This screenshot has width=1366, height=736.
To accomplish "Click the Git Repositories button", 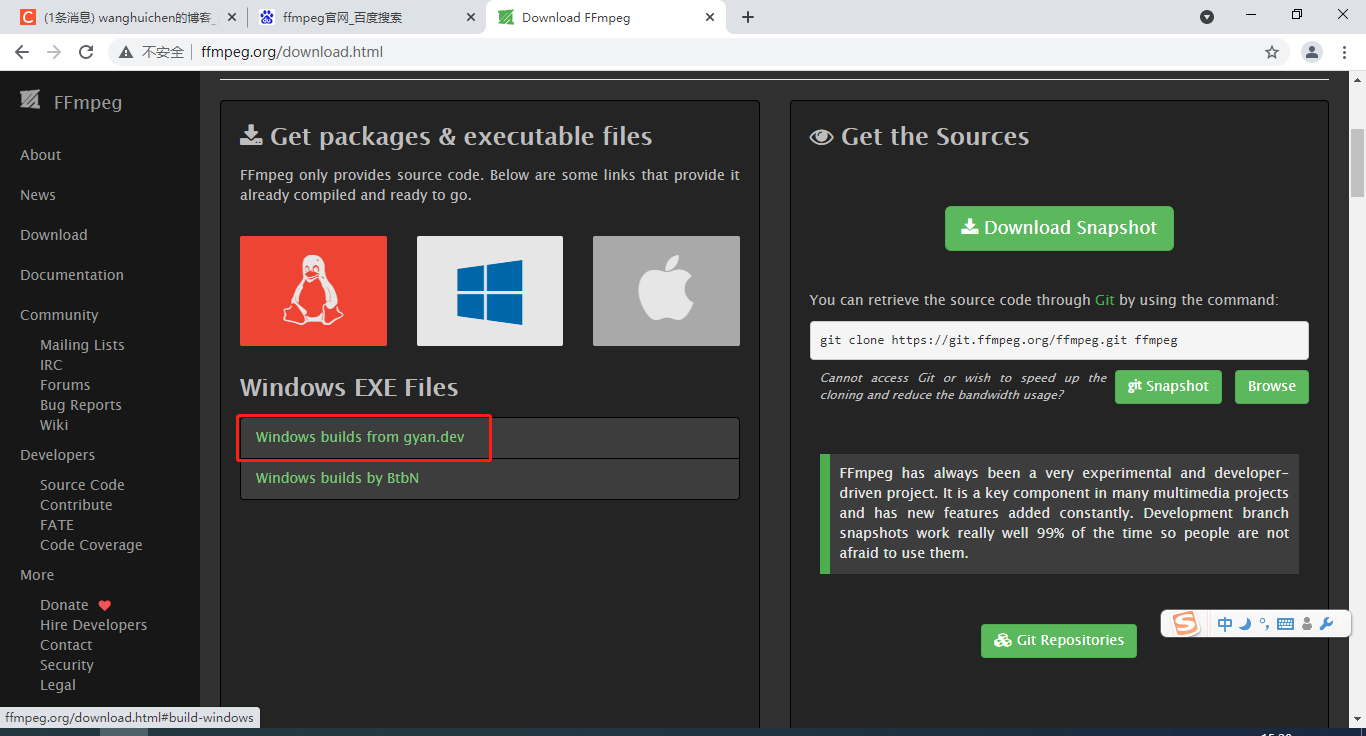I will [1059, 640].
